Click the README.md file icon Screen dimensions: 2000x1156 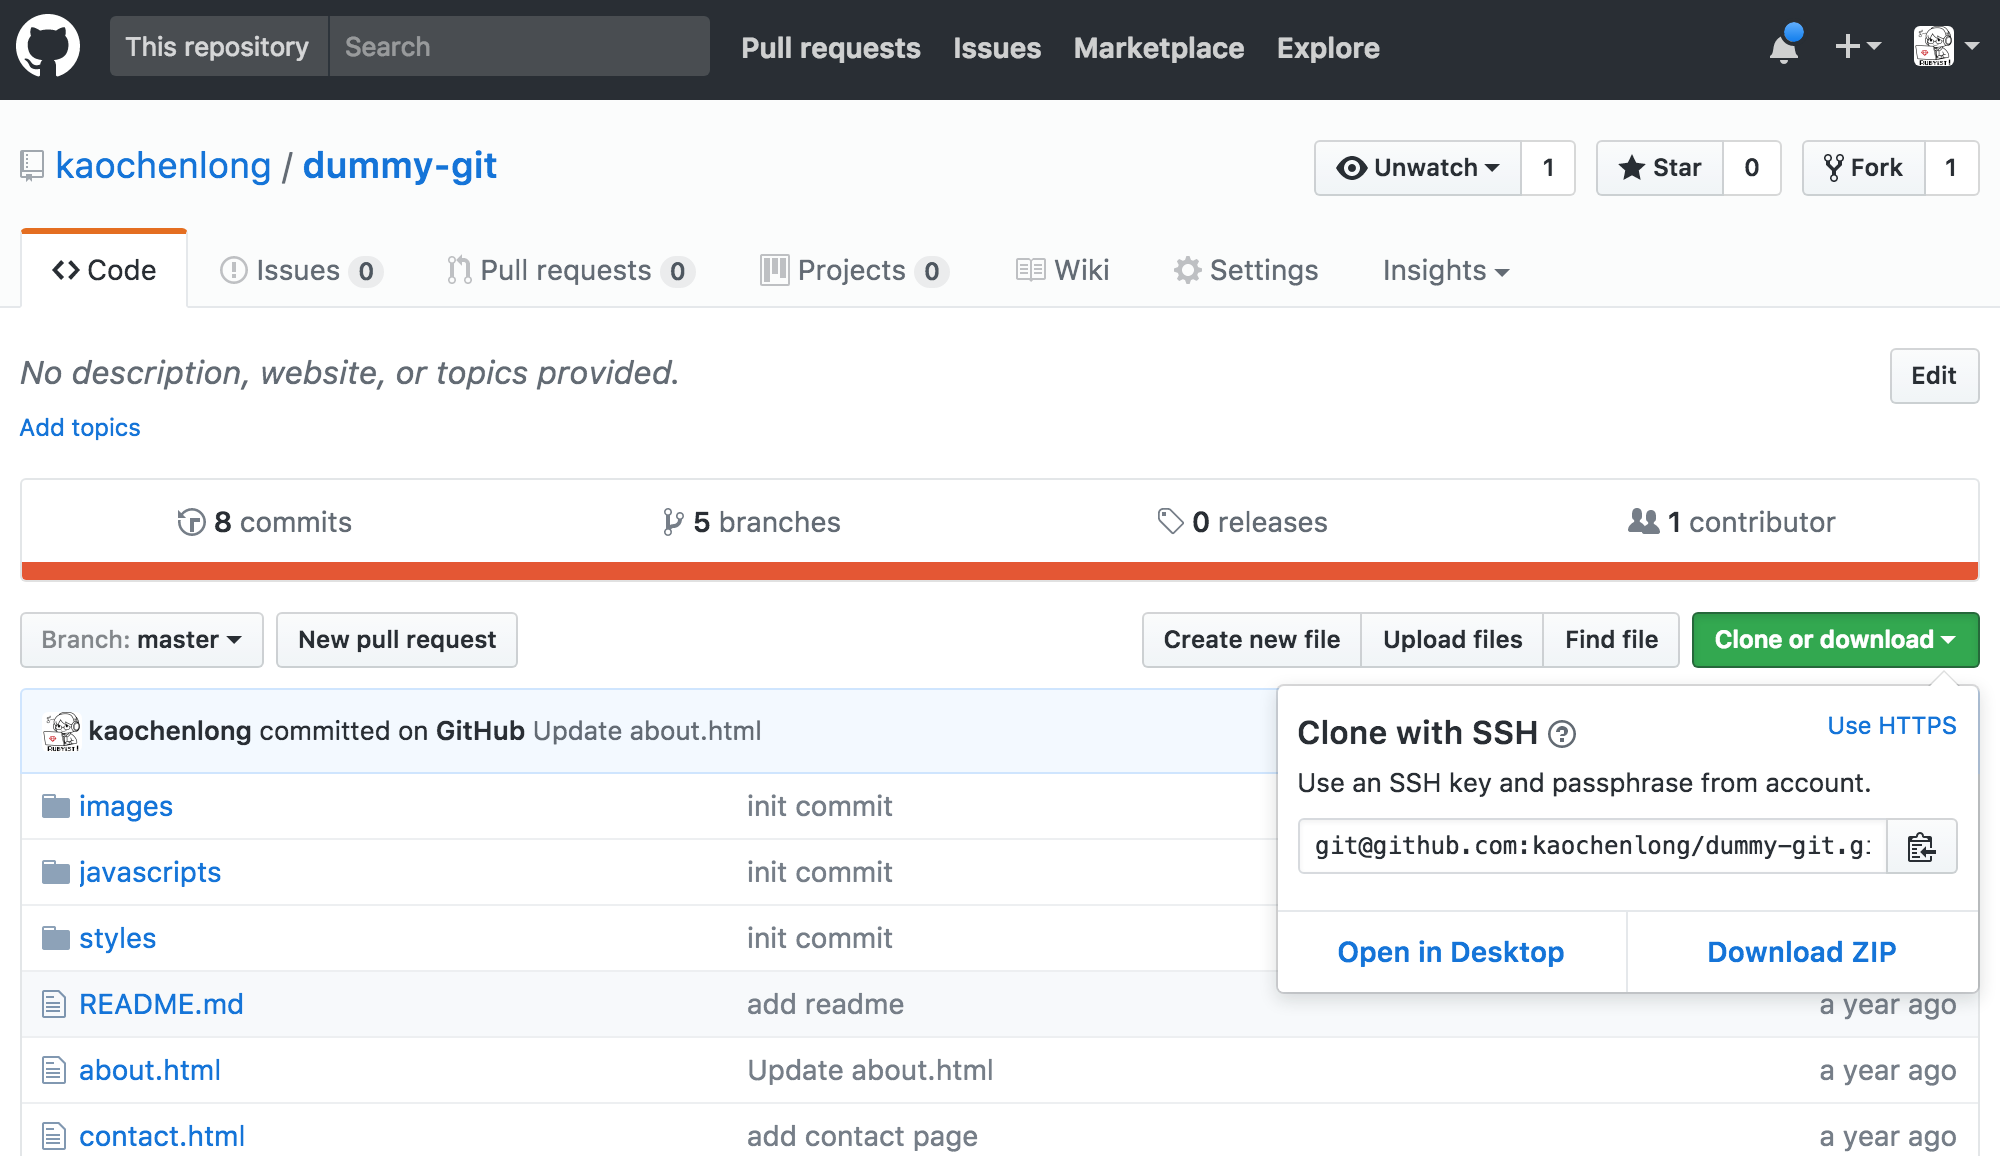click(54, 1004)
